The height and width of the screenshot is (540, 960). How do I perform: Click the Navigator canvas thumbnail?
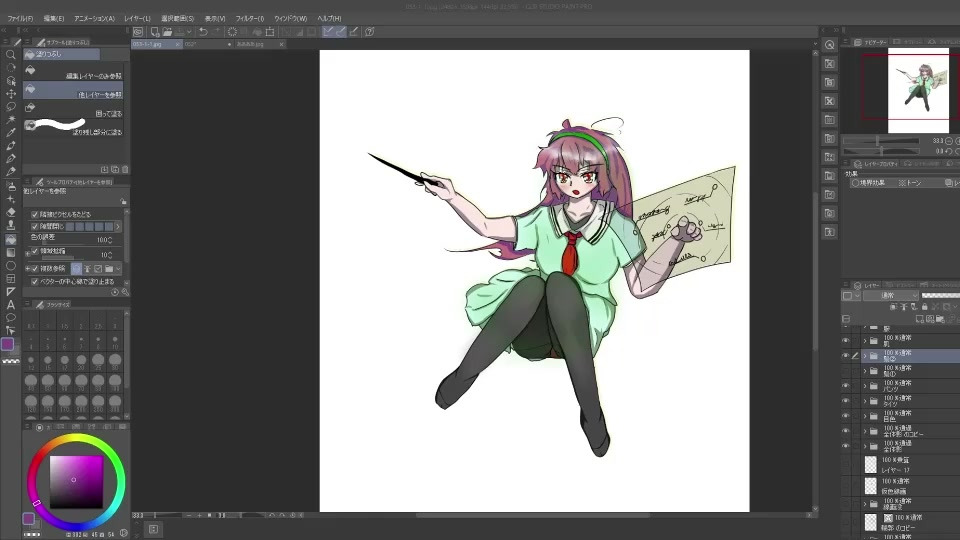tap(918, 91)
